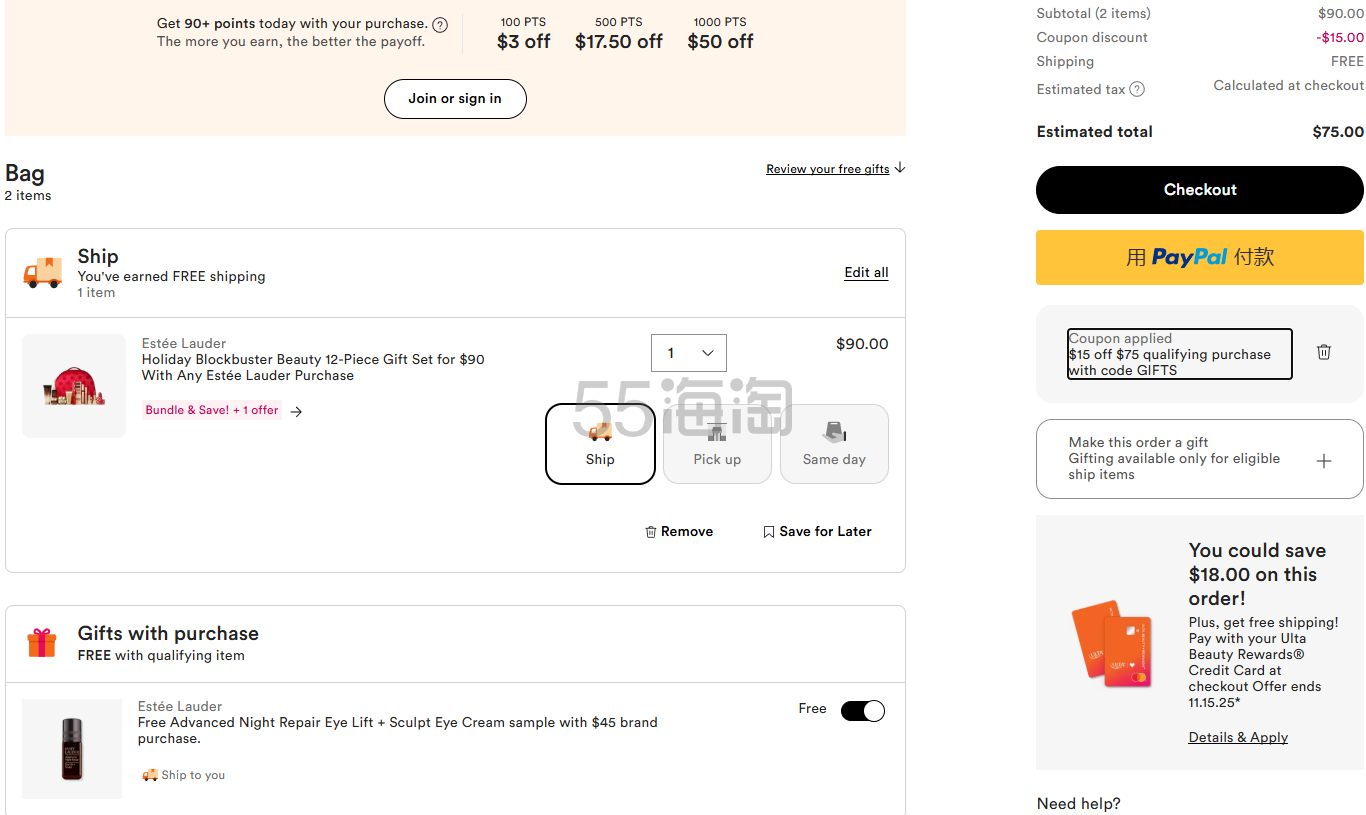
Task: Click plus icon to make order a gift
Action: coord(1323,461)
